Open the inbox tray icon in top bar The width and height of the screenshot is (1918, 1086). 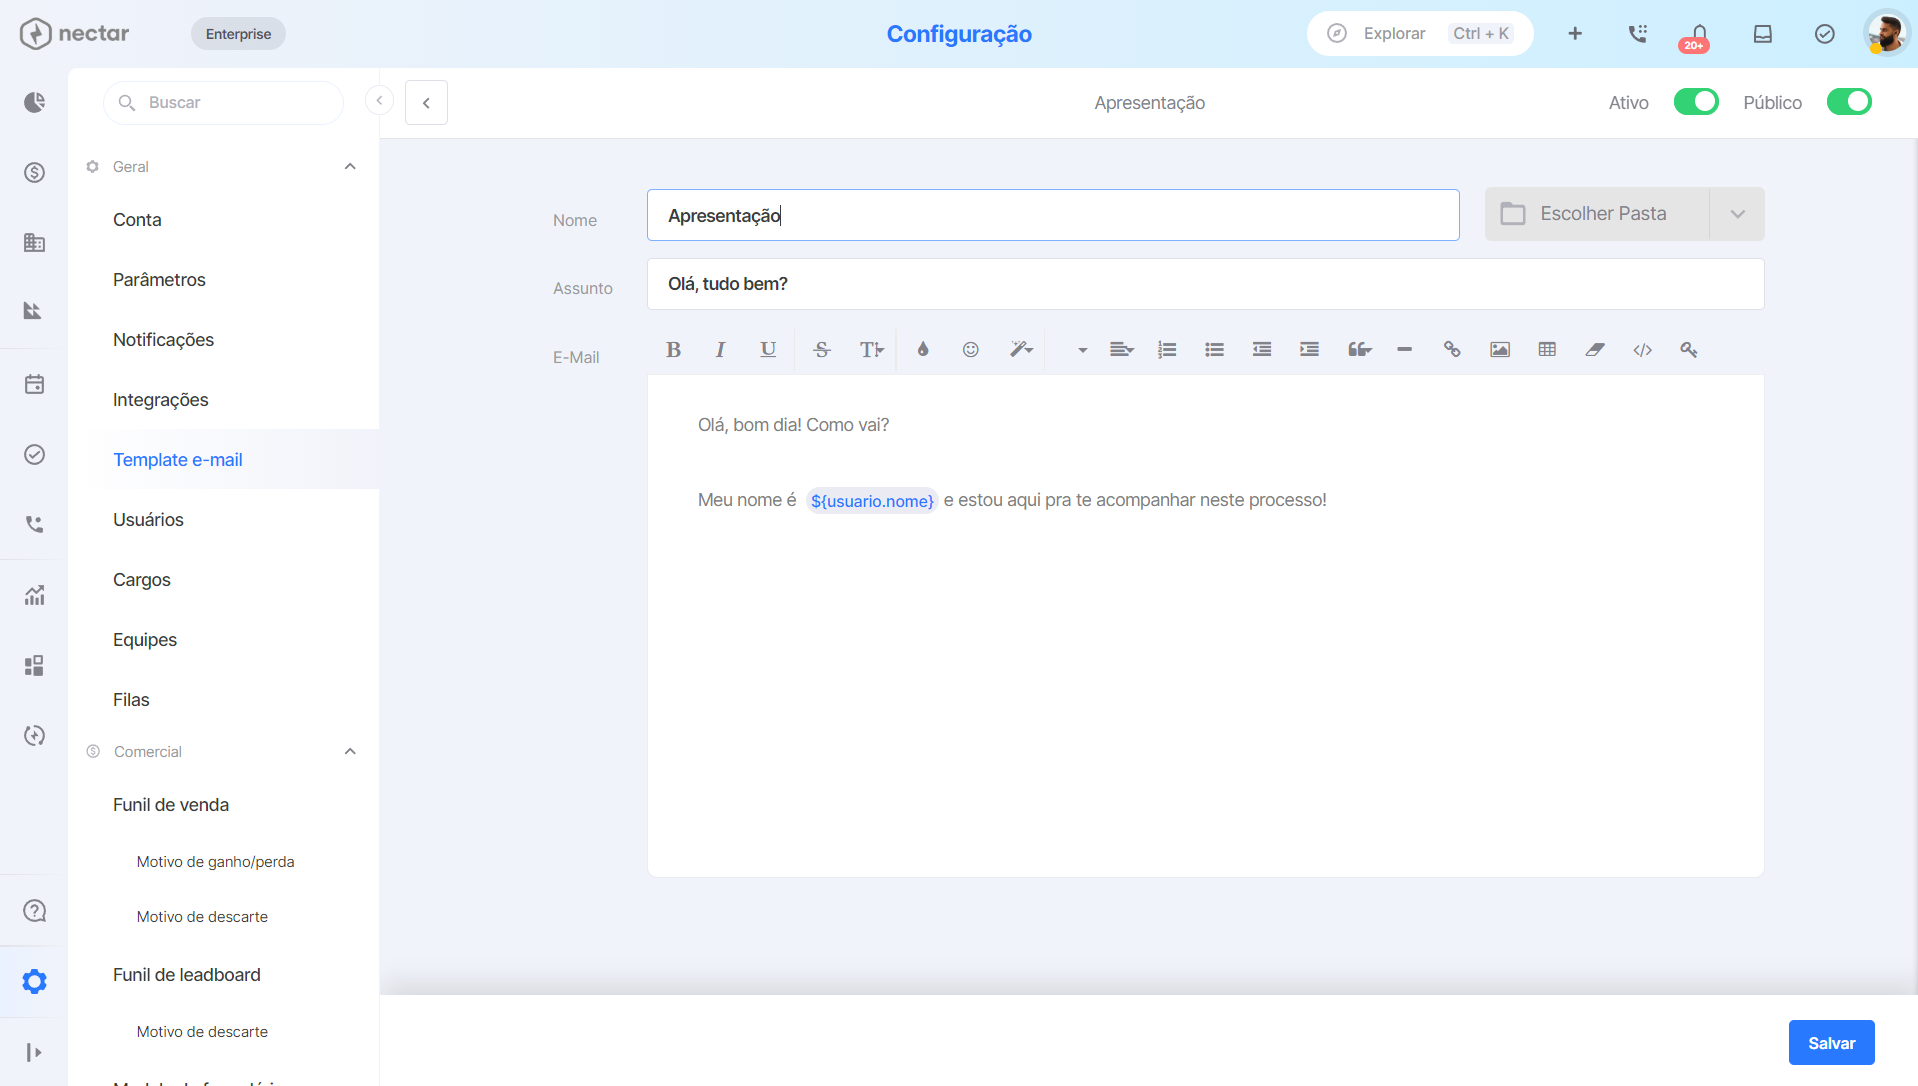[1763, 34]
